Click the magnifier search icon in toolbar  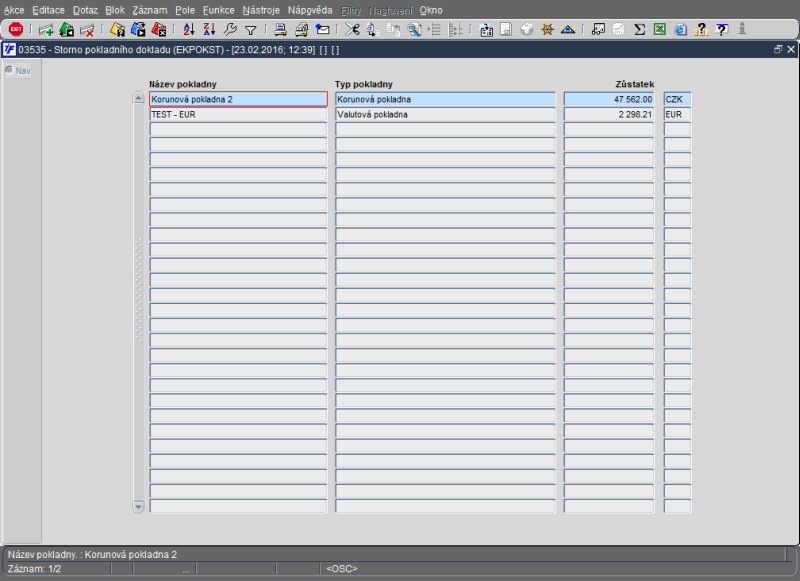tap(414, 30)
